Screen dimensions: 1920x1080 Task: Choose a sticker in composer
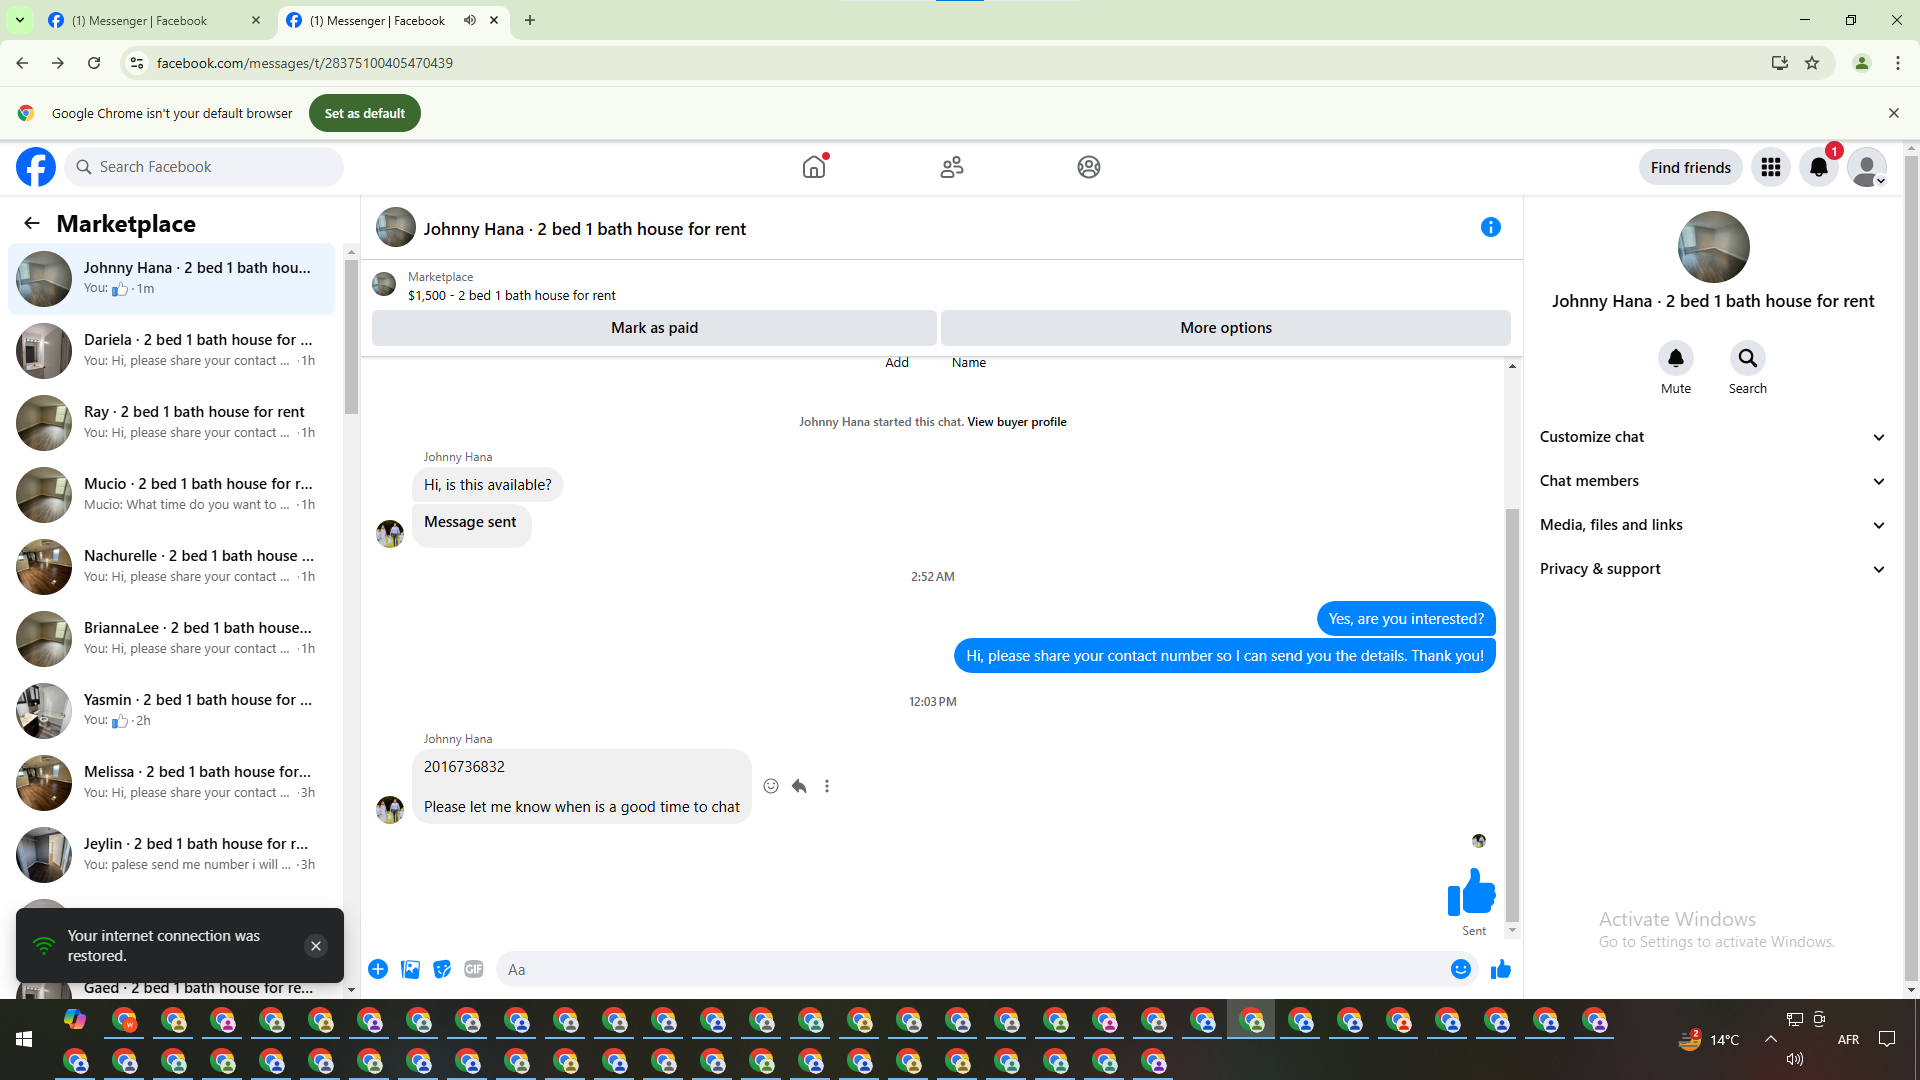442,969
